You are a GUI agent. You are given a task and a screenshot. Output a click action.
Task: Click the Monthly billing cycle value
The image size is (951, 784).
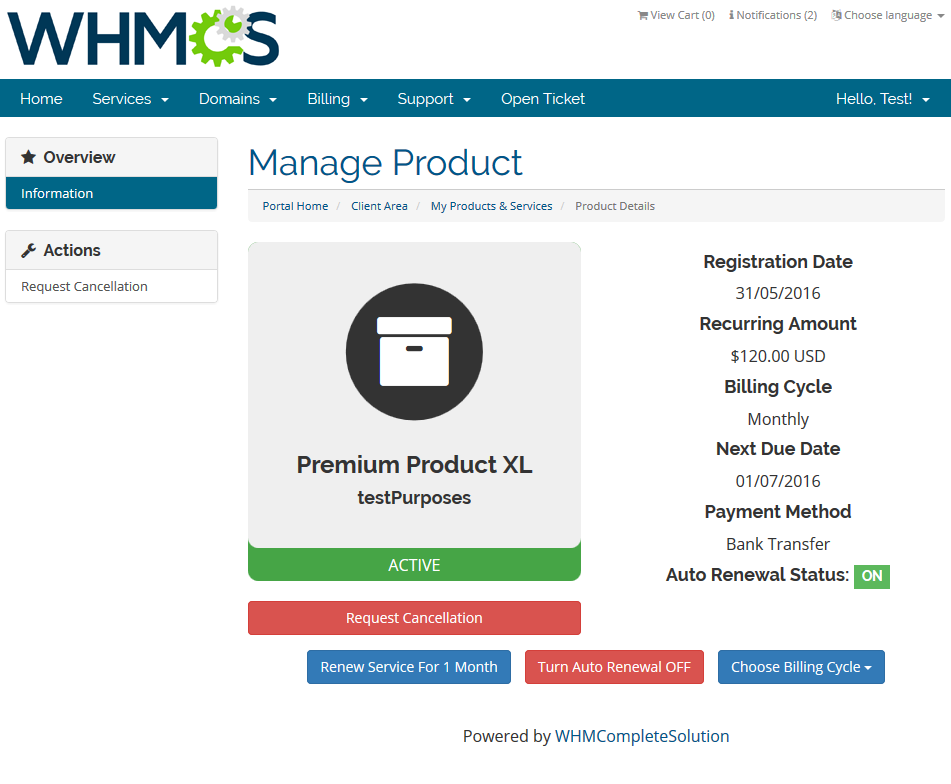(778, 419)
